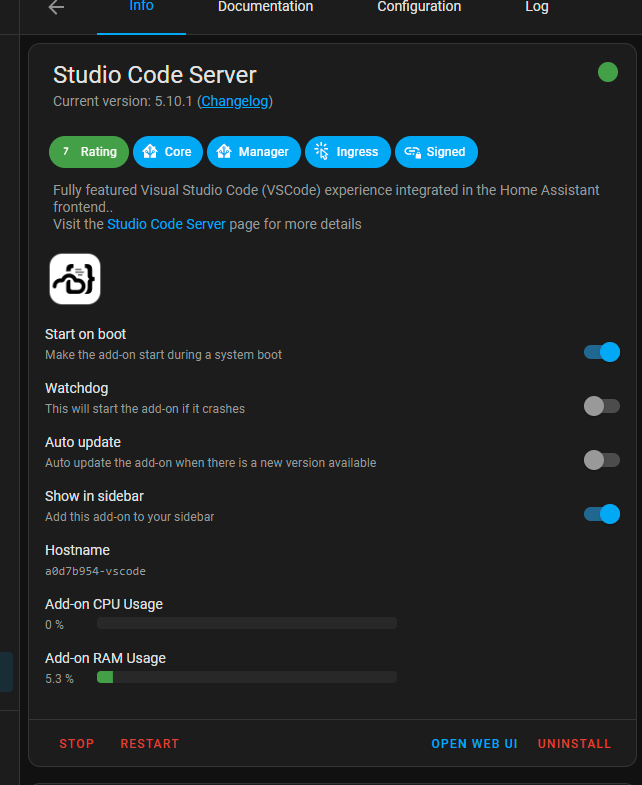Click the Signed badge chip
This screenshot has width=642, height=785.
point(436,152)
